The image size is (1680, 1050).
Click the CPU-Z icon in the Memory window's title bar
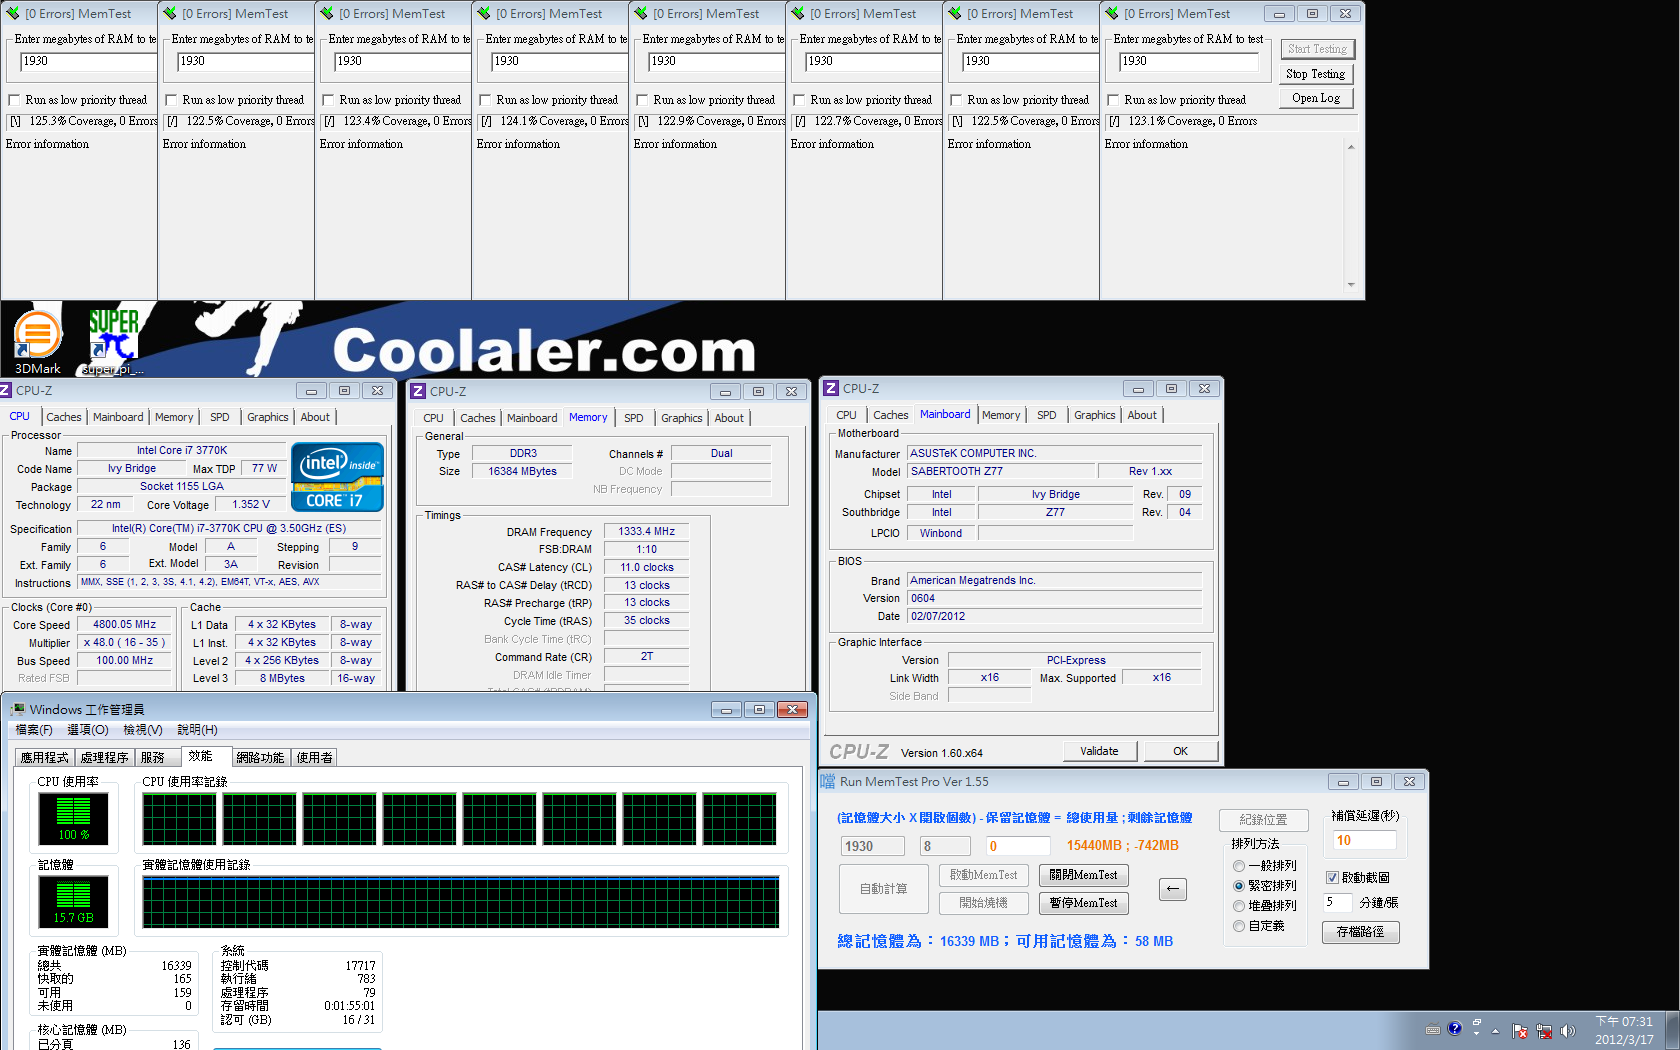coord(418,391)
